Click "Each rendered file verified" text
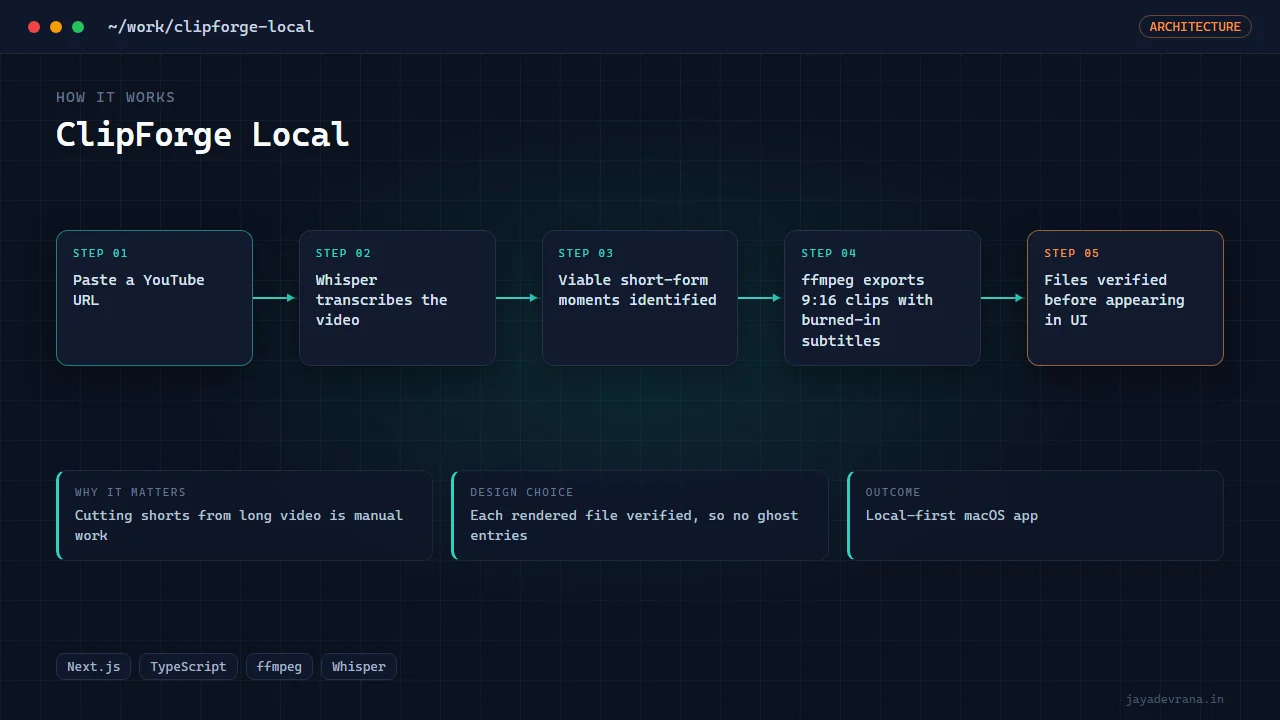Image resolution: width=1280 pixels, height=720 pixels. pos(584,516)
